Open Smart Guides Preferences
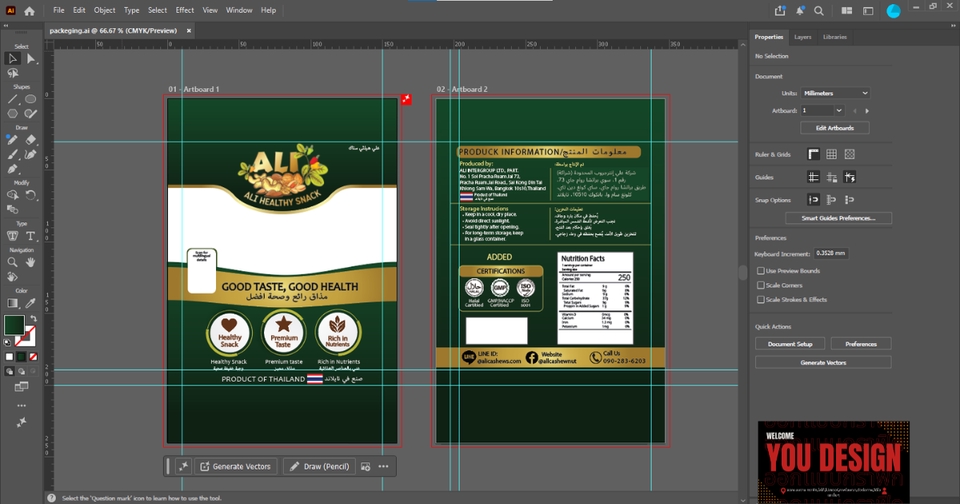Image resolution: width=960 pixels, height=504 pixels. [838, 218]
